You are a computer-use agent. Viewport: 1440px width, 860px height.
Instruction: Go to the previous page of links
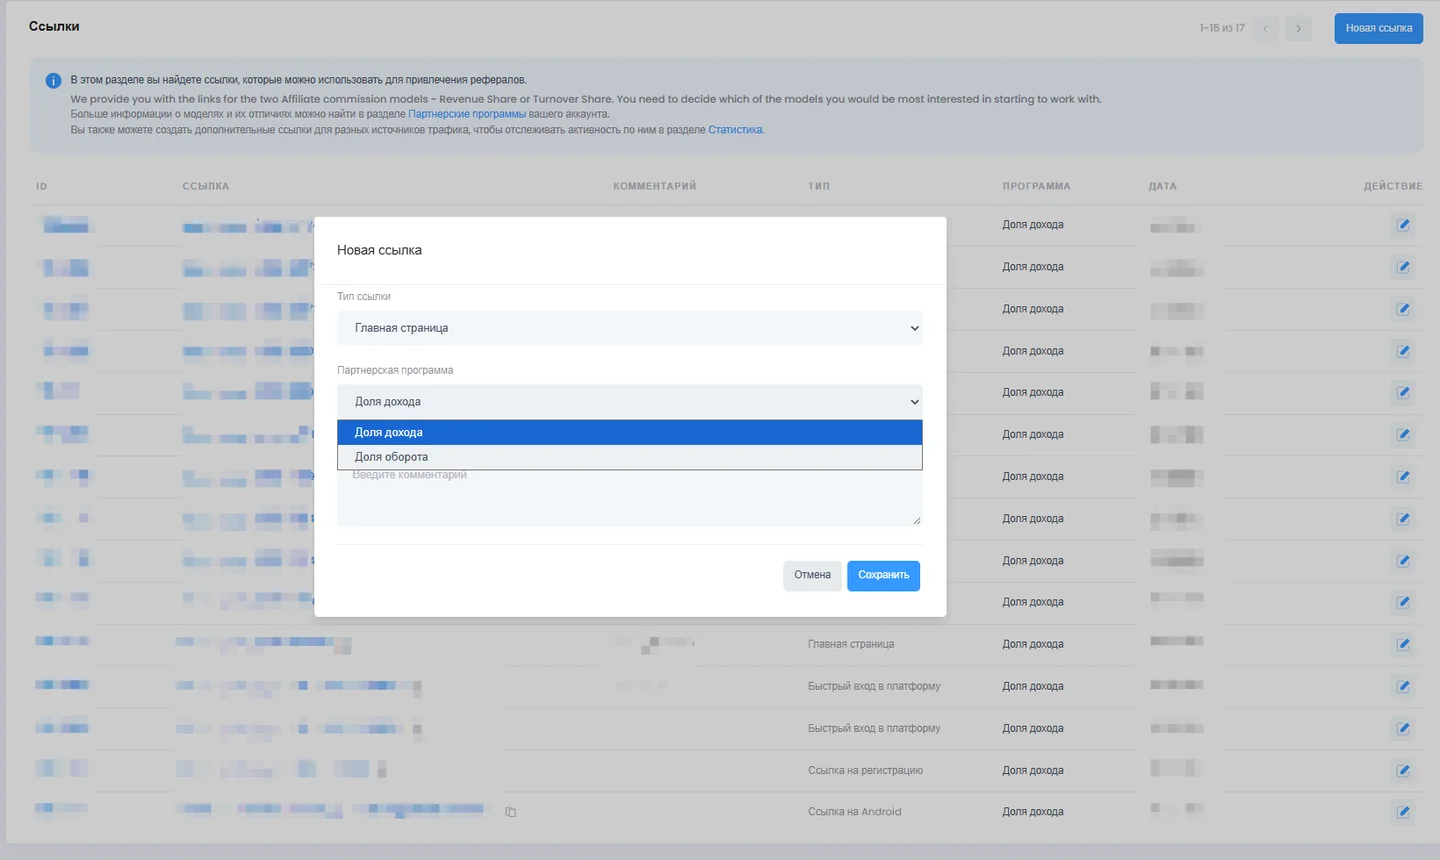coord(1265,28)
